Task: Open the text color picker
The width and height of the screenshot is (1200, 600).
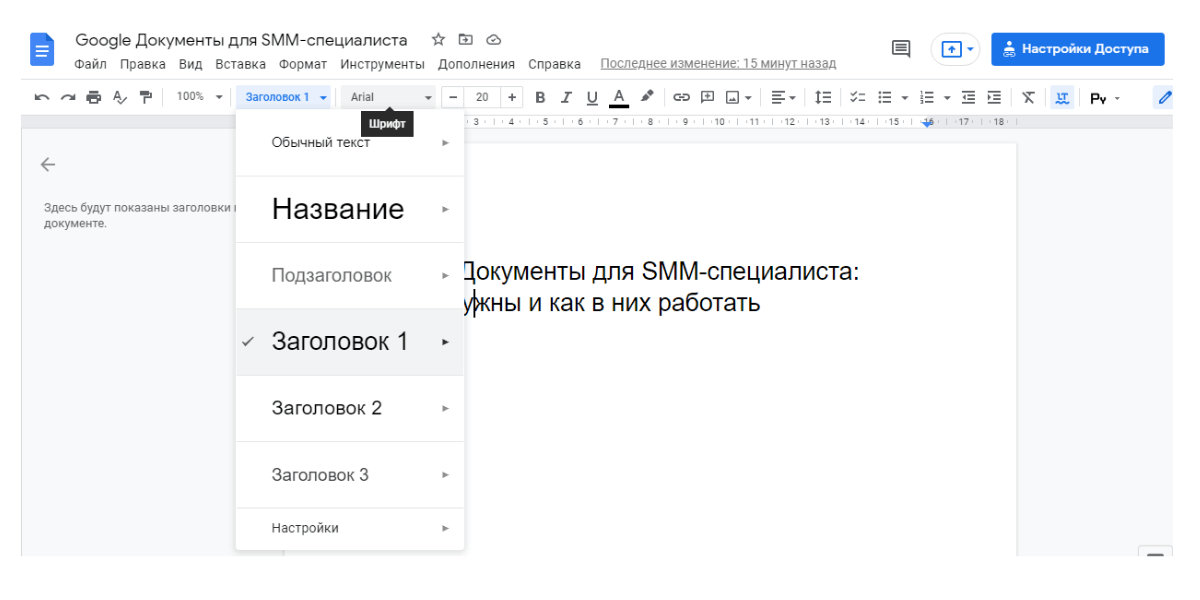Action: tap(619, 97)
